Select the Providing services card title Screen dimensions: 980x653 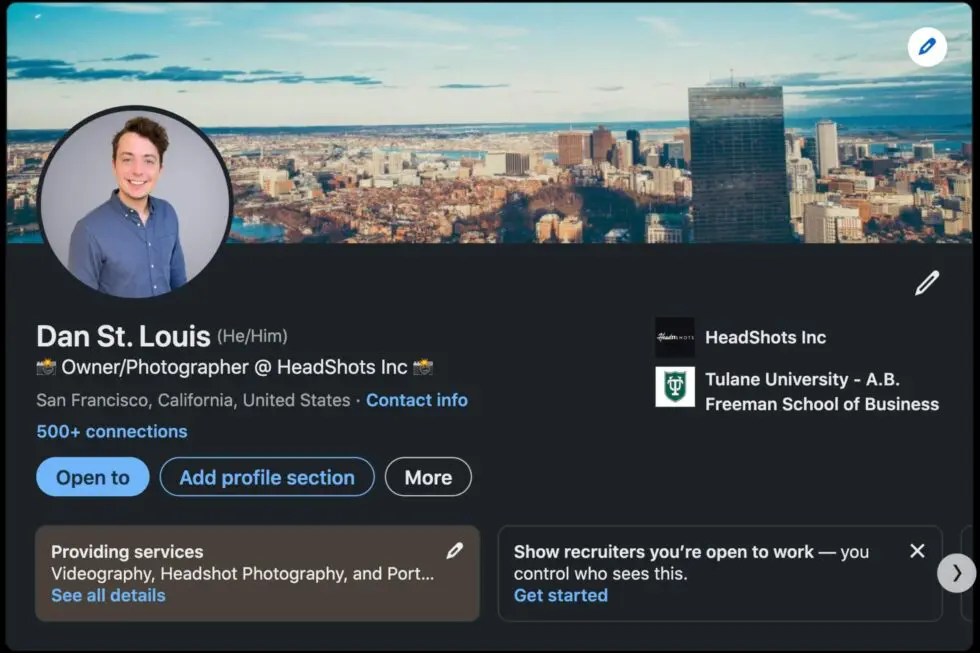[127, 551]
